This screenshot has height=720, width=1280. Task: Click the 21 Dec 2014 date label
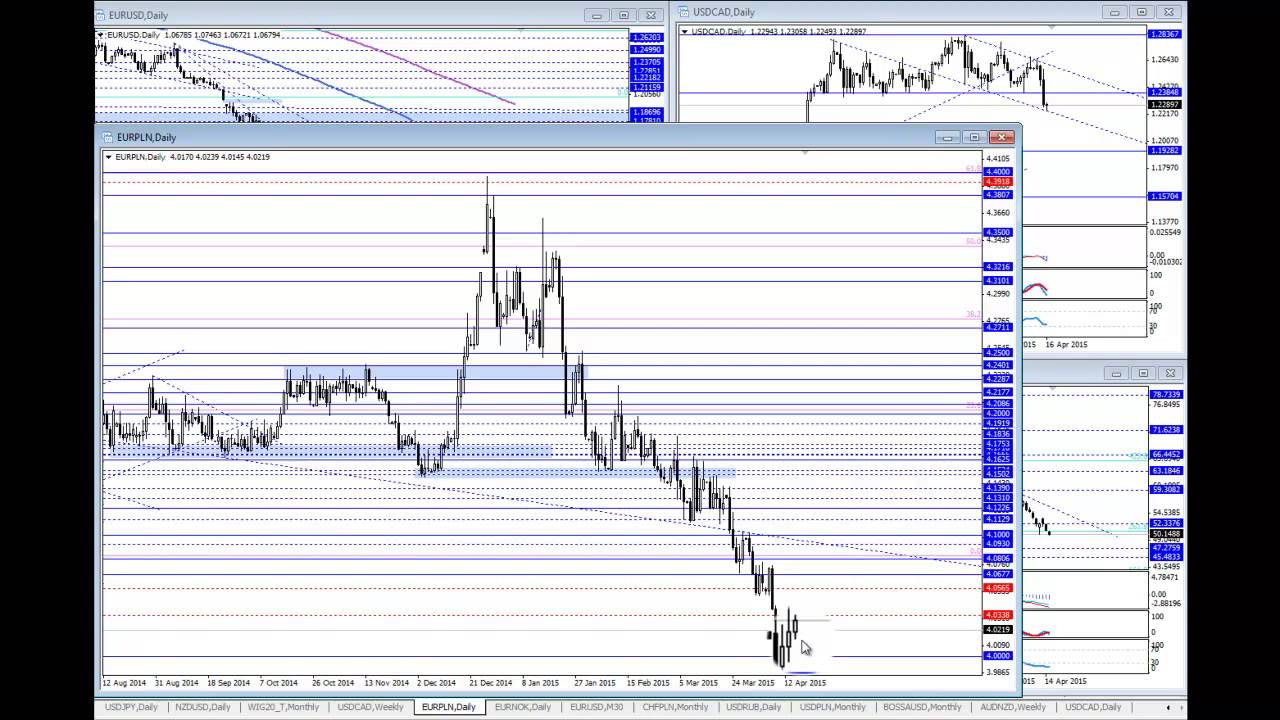click(x=490, y=683)
